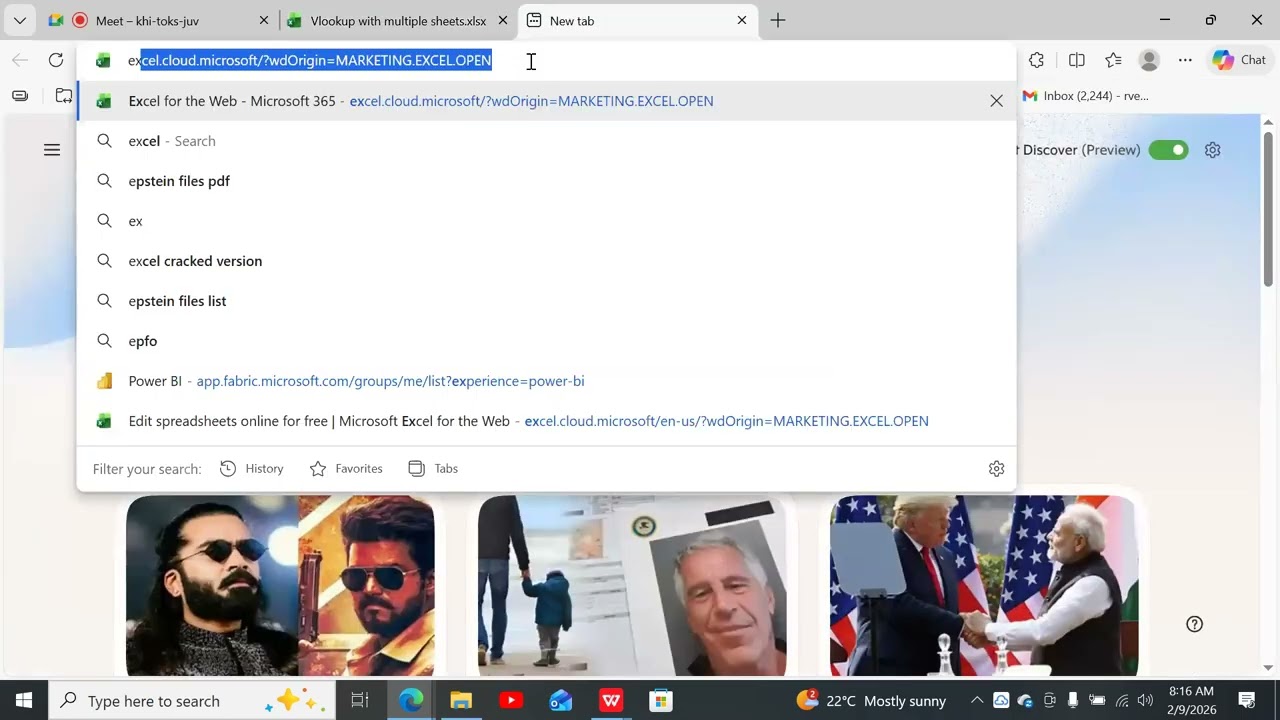
Task: Open Settings and more ellipsis menu
Action: (x=1185, y=60)
